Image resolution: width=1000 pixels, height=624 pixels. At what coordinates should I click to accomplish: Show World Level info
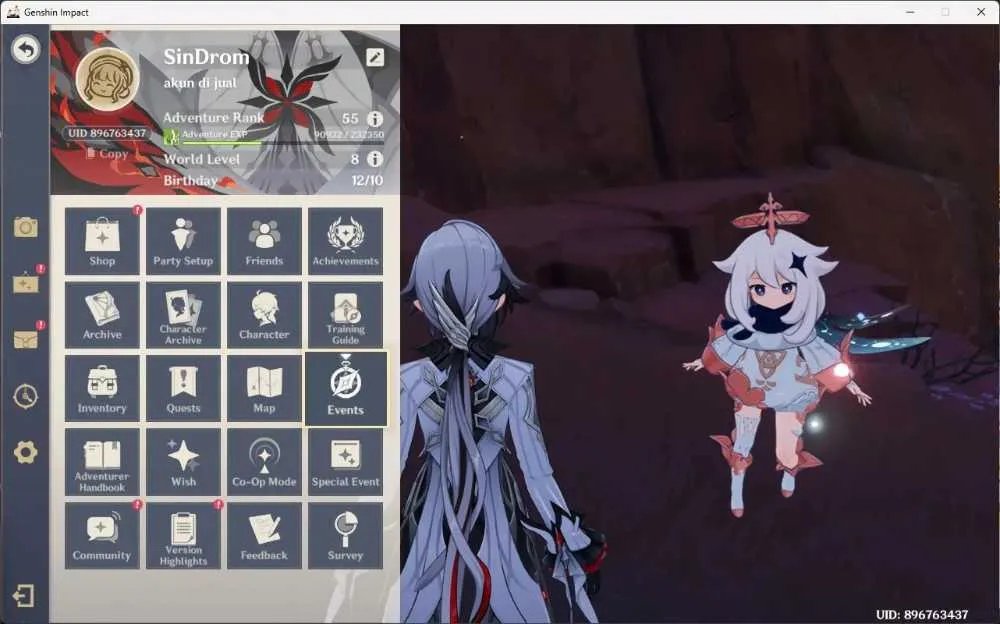point(375,159)
